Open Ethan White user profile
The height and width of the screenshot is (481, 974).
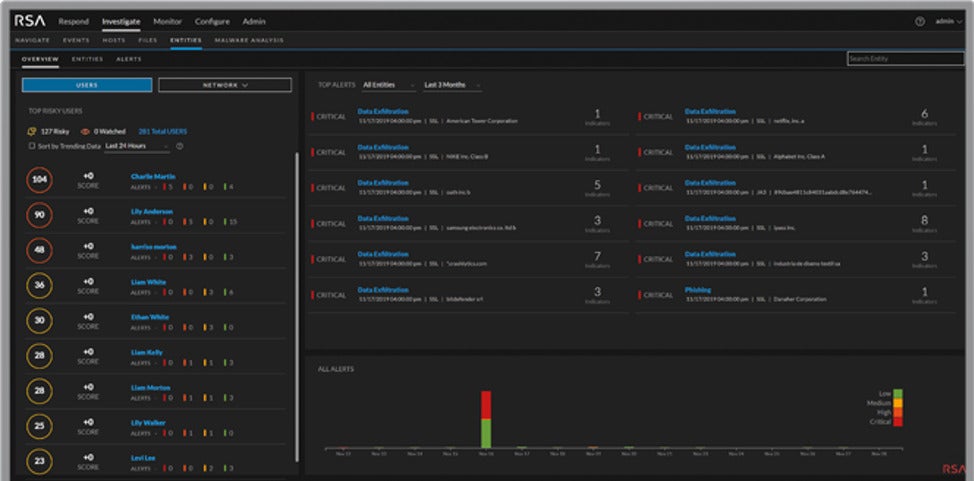[x=150, y=317]
